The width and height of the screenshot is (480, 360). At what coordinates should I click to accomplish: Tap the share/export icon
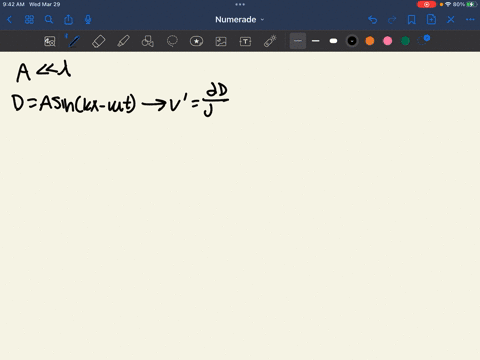(68, 20)
